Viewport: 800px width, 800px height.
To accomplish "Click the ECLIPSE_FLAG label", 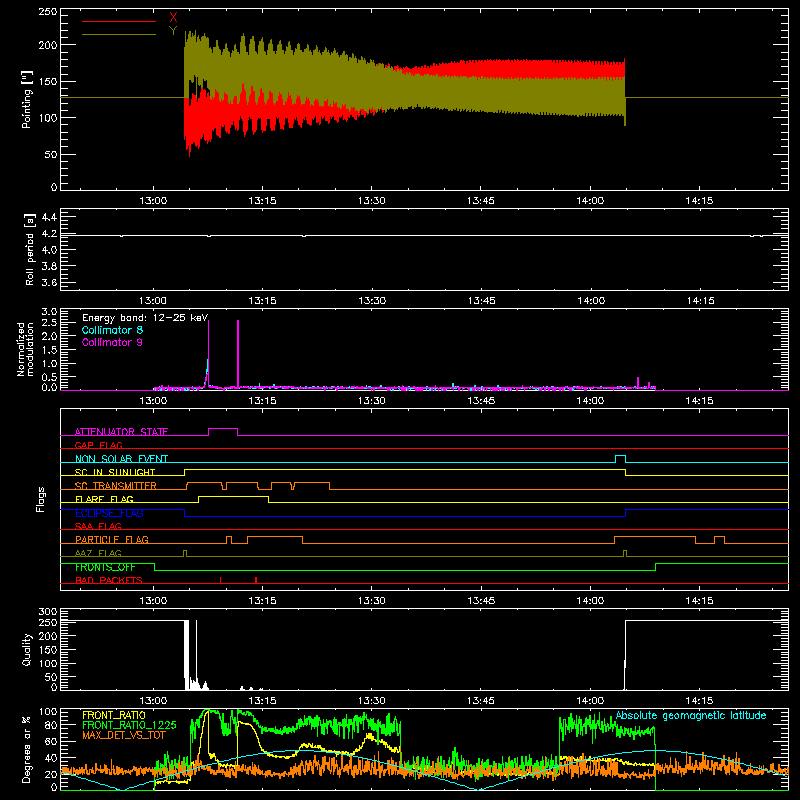I will pyautogui.click(x=109, y=513).
